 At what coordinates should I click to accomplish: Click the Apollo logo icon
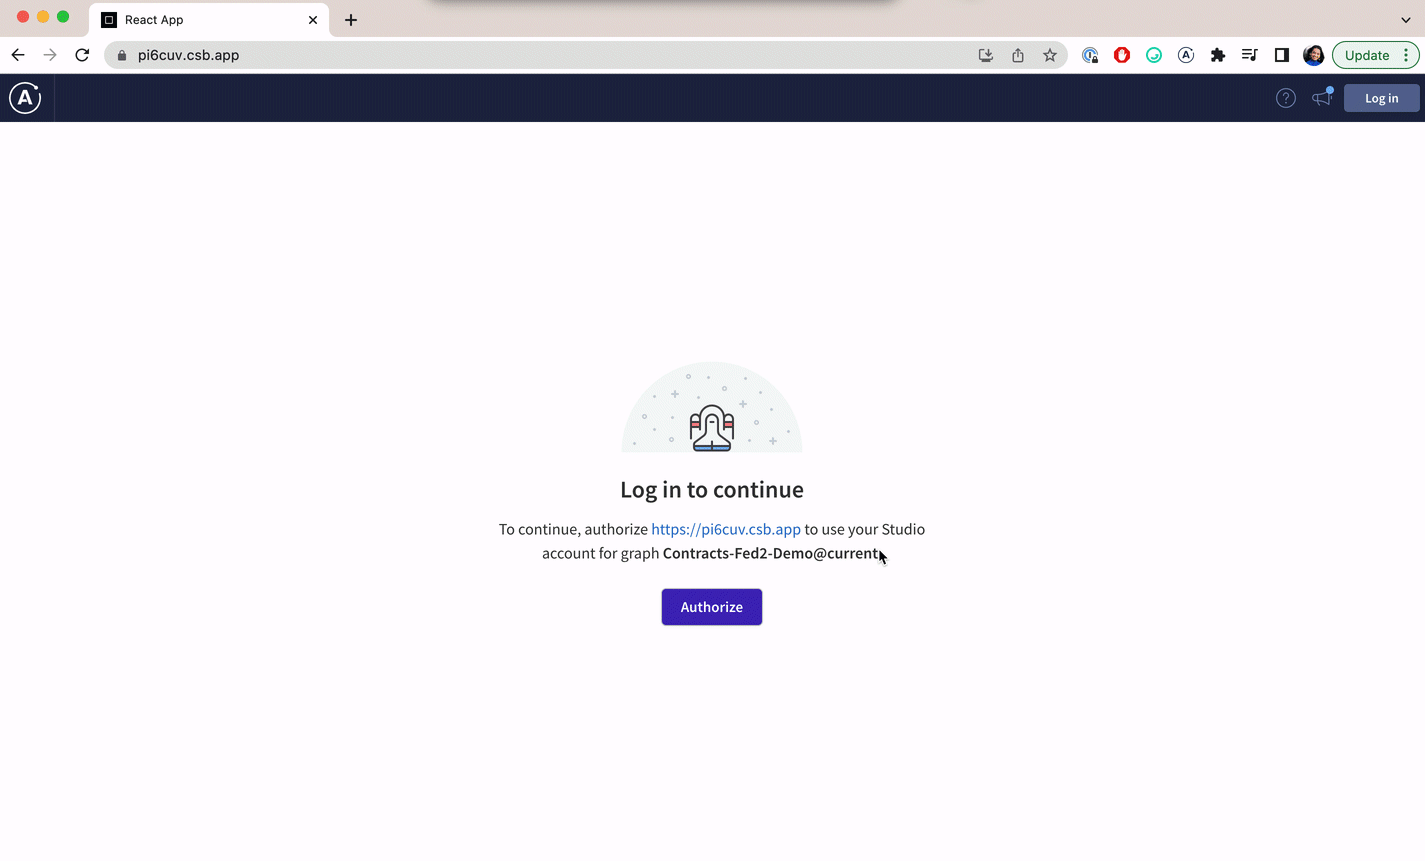point(25,98)
